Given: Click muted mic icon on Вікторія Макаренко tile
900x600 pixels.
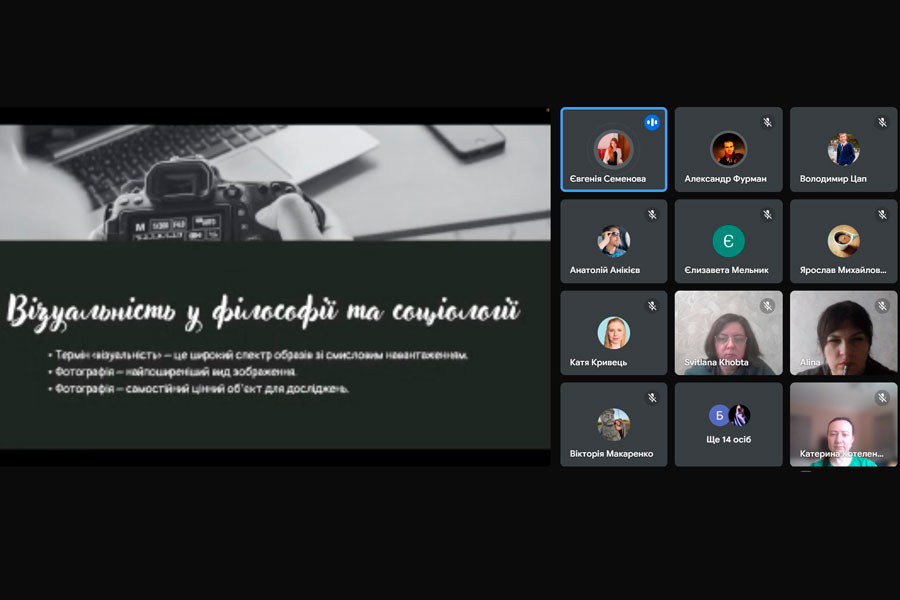Looking at the screenshot, I should (x=652, y=397).
